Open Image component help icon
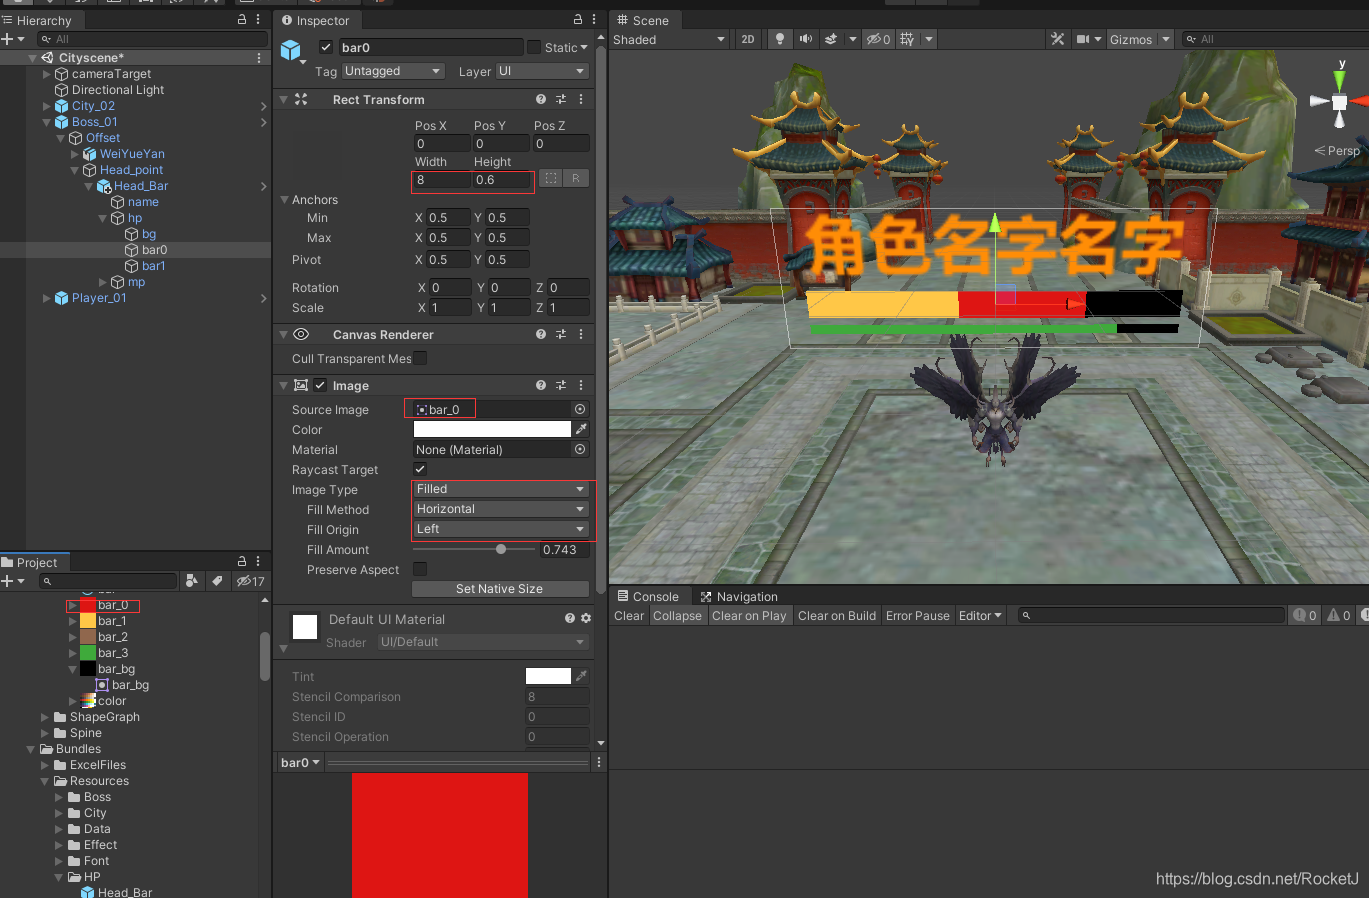Viewport: 1369px width, 898px height. tap(541, 385)
